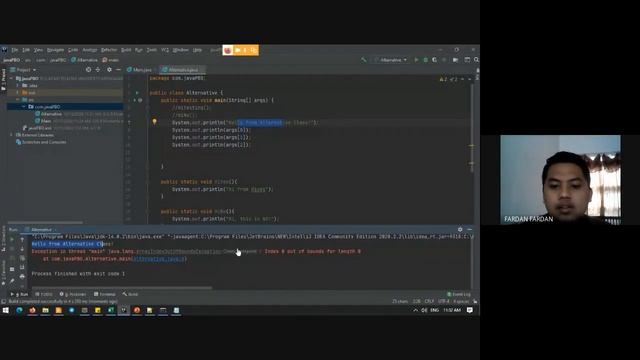Open the Event Log button
This screenshot has width=640, height=360.
pos(459,294)
